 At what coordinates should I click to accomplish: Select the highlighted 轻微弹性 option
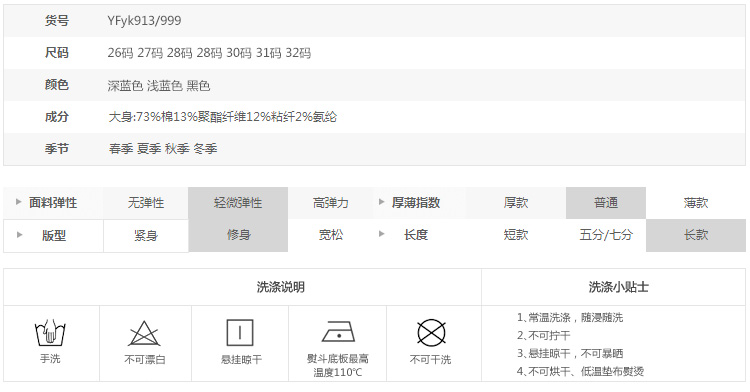(x=238, y=203)
